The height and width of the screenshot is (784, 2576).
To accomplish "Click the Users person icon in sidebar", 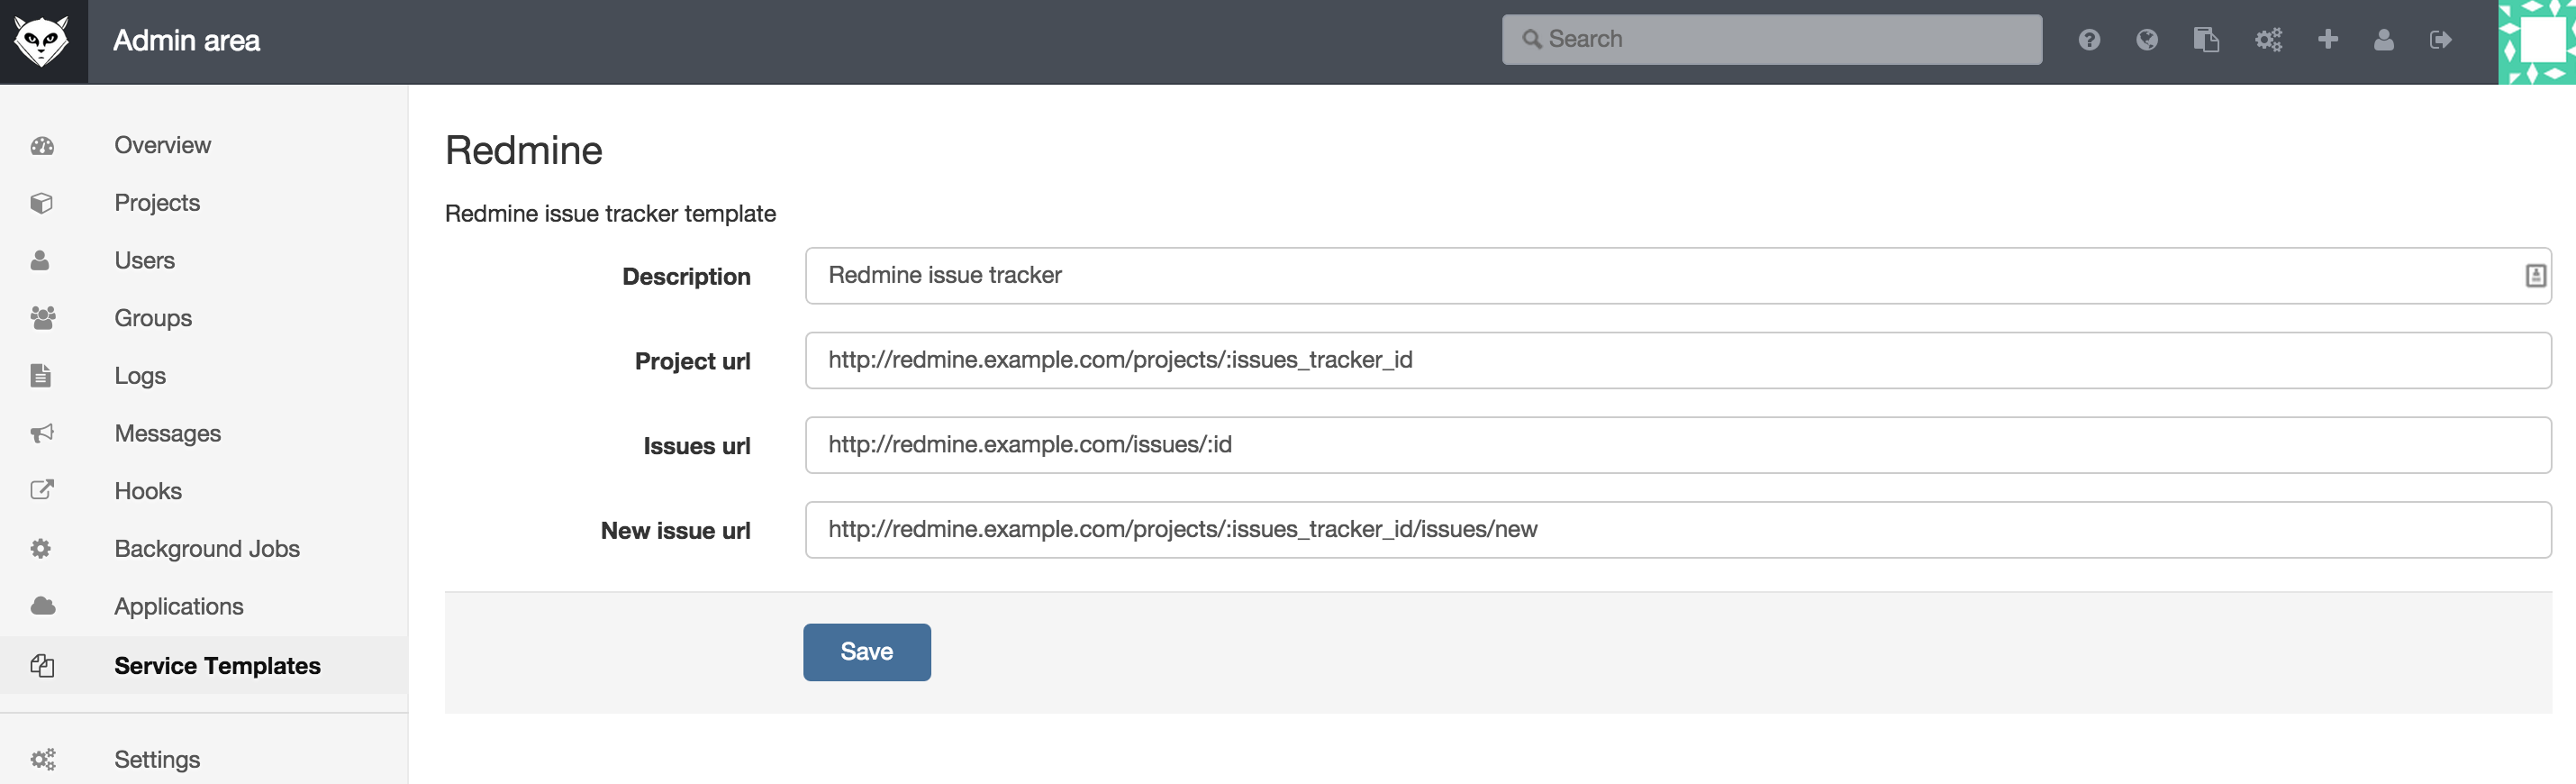I will pos(42,260).
